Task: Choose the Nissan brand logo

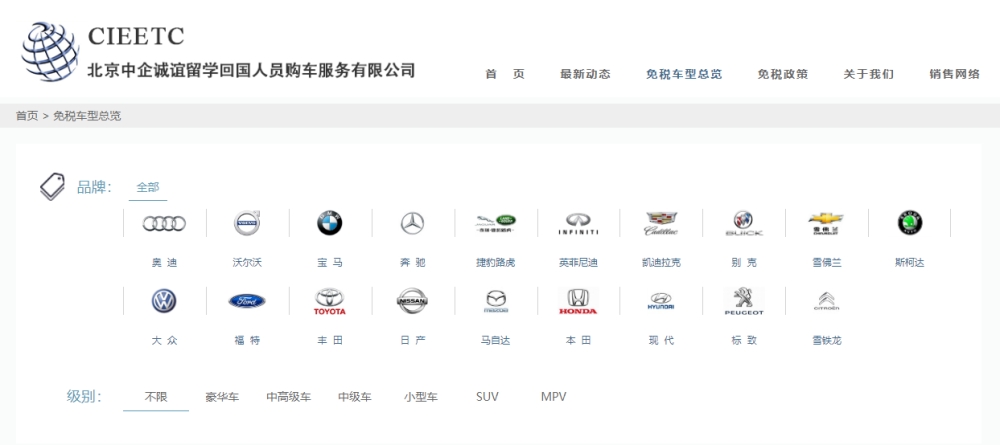Action: [x=413, y=301]
